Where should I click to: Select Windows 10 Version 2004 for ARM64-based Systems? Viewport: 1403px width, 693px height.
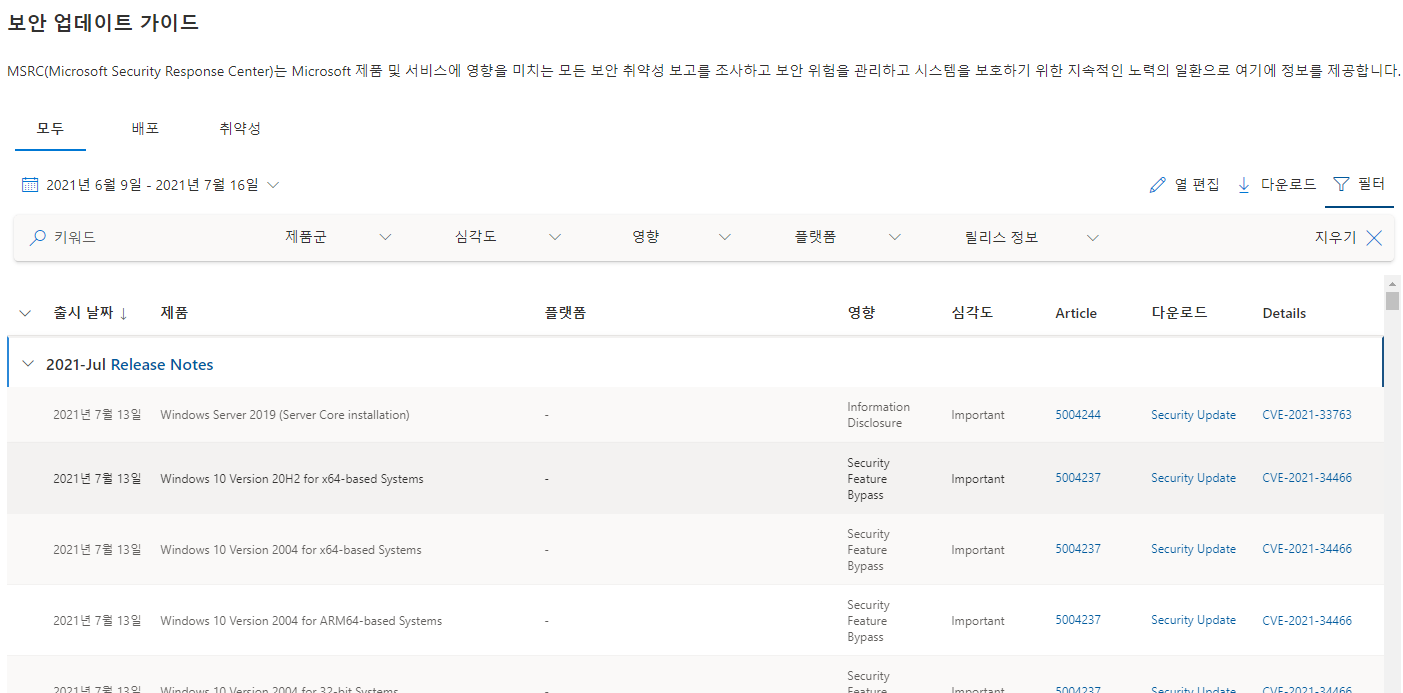tap(301, 621)
